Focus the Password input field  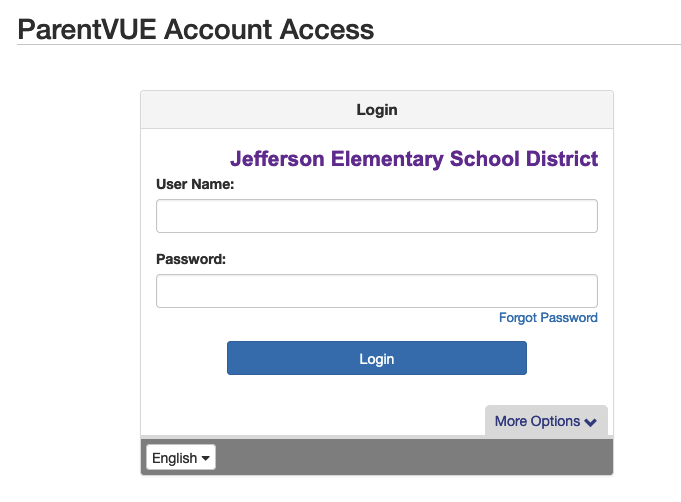pyautogui.click(x=377, y=291)
